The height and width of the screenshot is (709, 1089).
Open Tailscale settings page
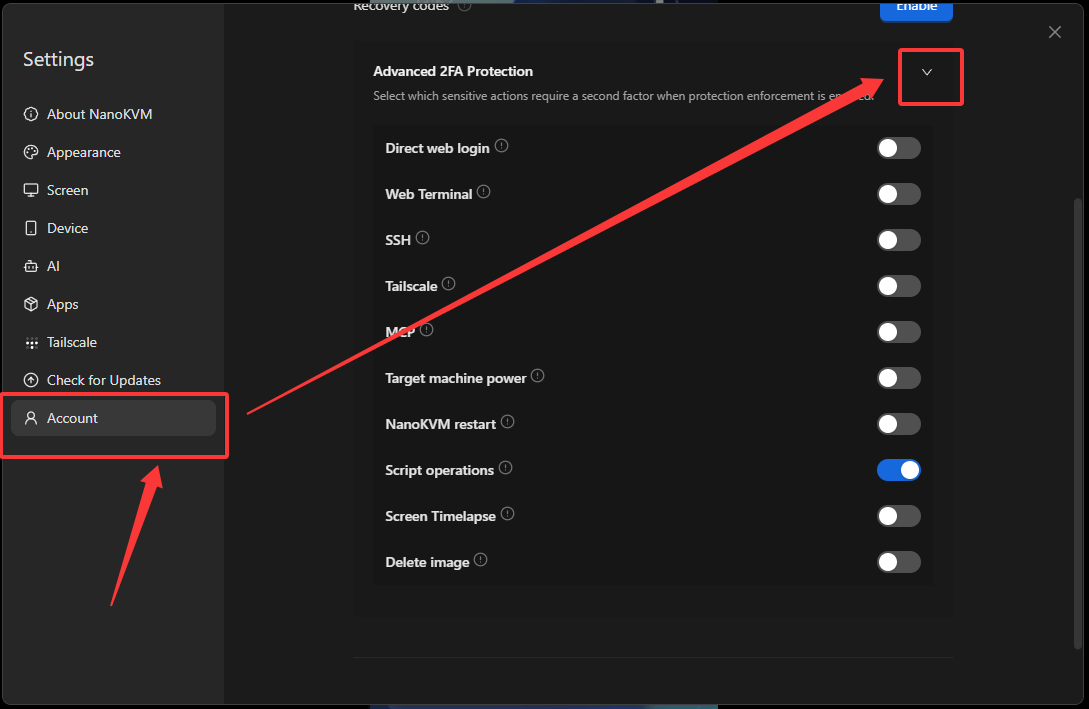pos(113,342)
